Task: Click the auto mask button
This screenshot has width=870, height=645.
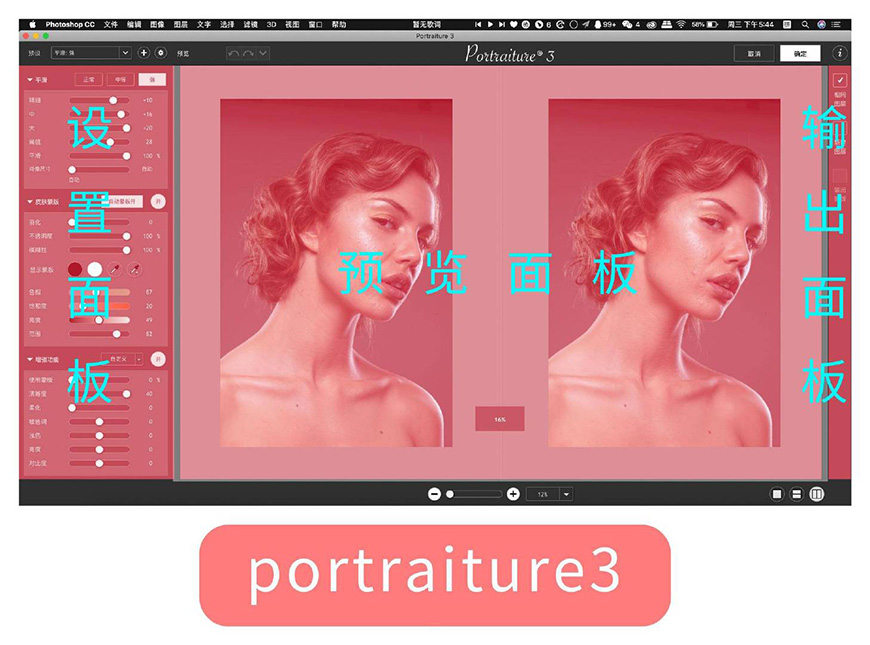Action: point(123,201)
